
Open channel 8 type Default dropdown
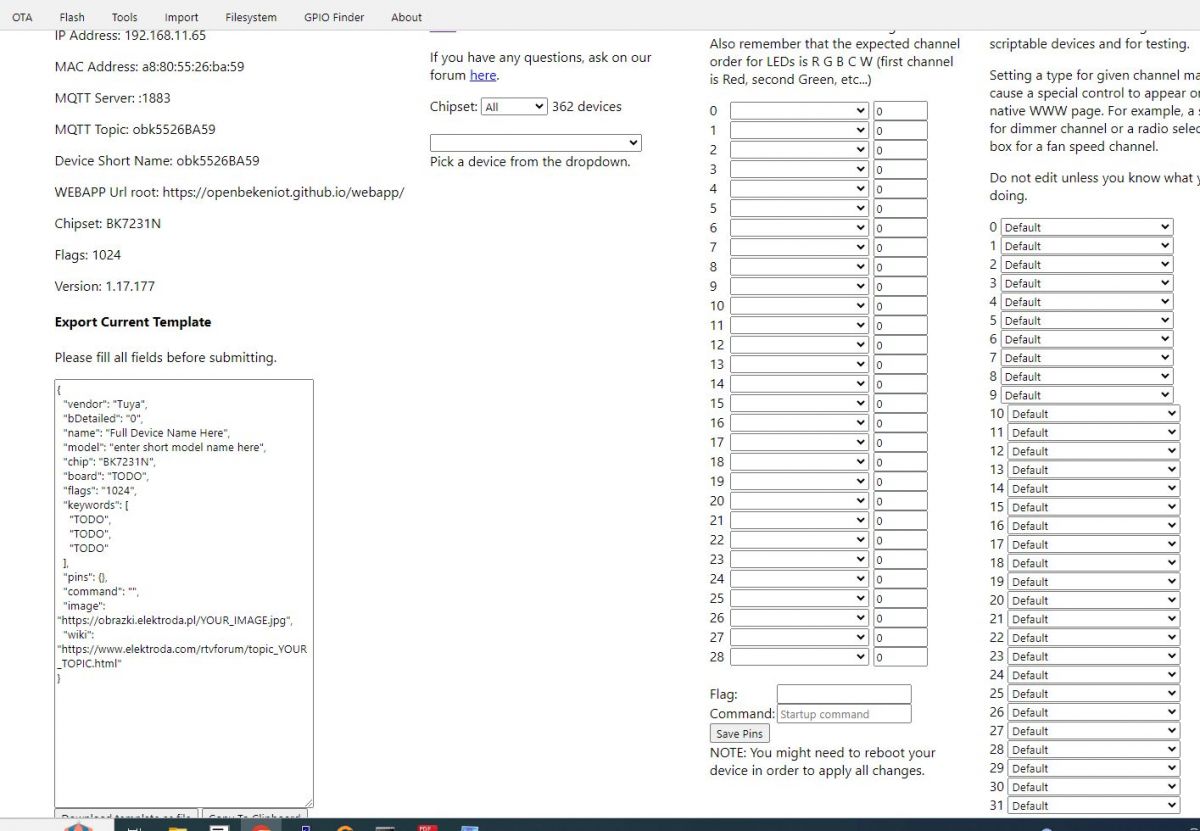(1086, 376)
